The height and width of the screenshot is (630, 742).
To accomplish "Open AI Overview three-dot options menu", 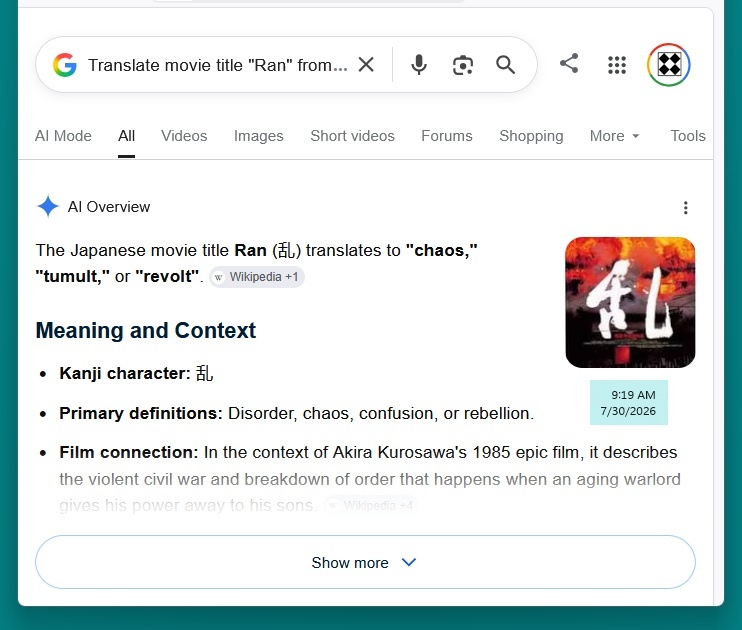I will [685, 207].
